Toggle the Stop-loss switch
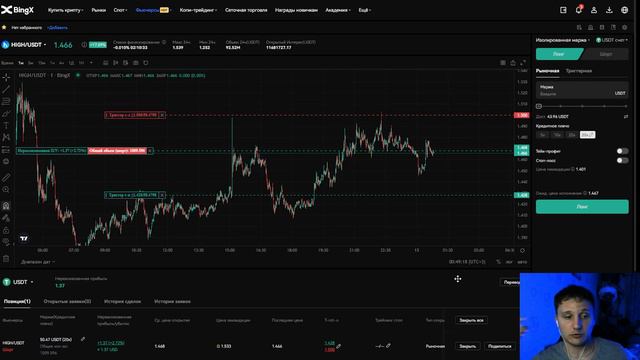The image size is (640, 360). coord(622,160)
